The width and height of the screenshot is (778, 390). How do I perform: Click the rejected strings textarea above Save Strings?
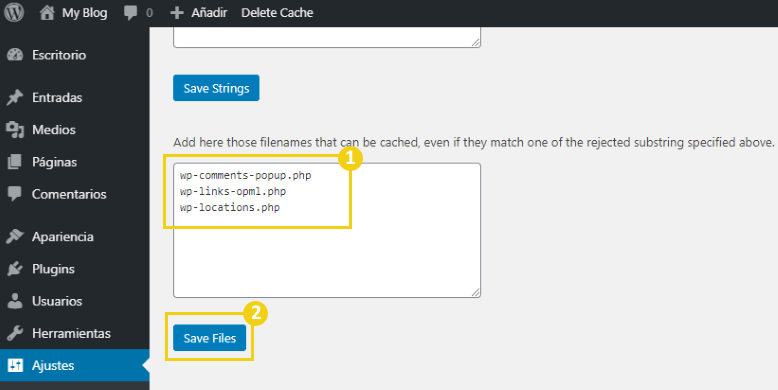click(327, 37)
